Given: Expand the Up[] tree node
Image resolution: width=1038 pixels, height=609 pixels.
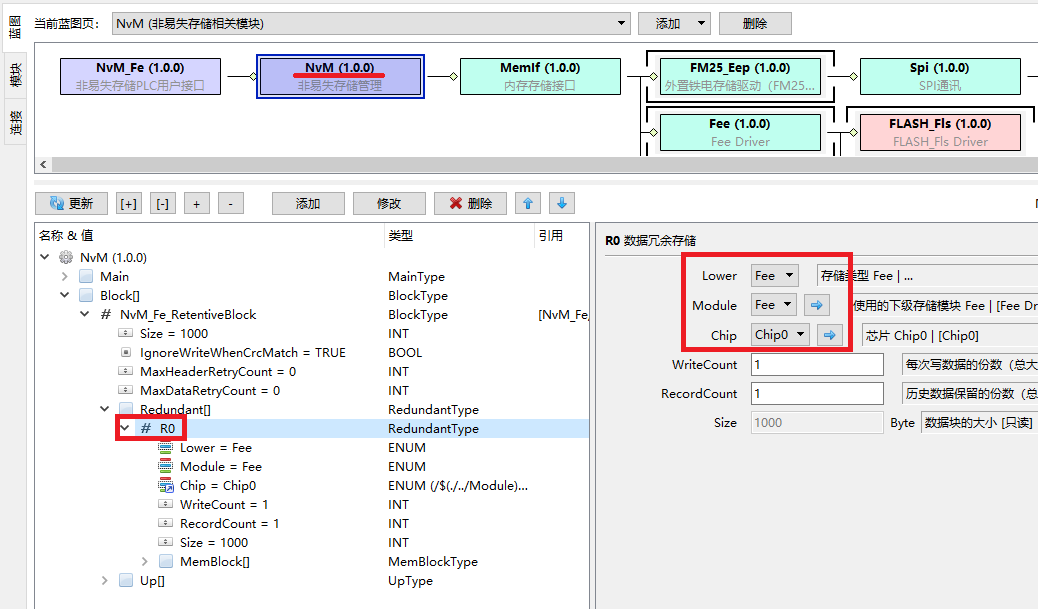Looking at the screenshot, I should (105, 580).
